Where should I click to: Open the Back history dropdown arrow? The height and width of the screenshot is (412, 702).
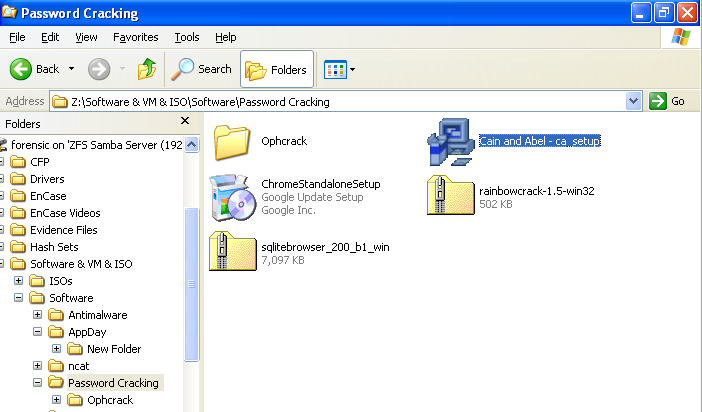tap(71, 69)
